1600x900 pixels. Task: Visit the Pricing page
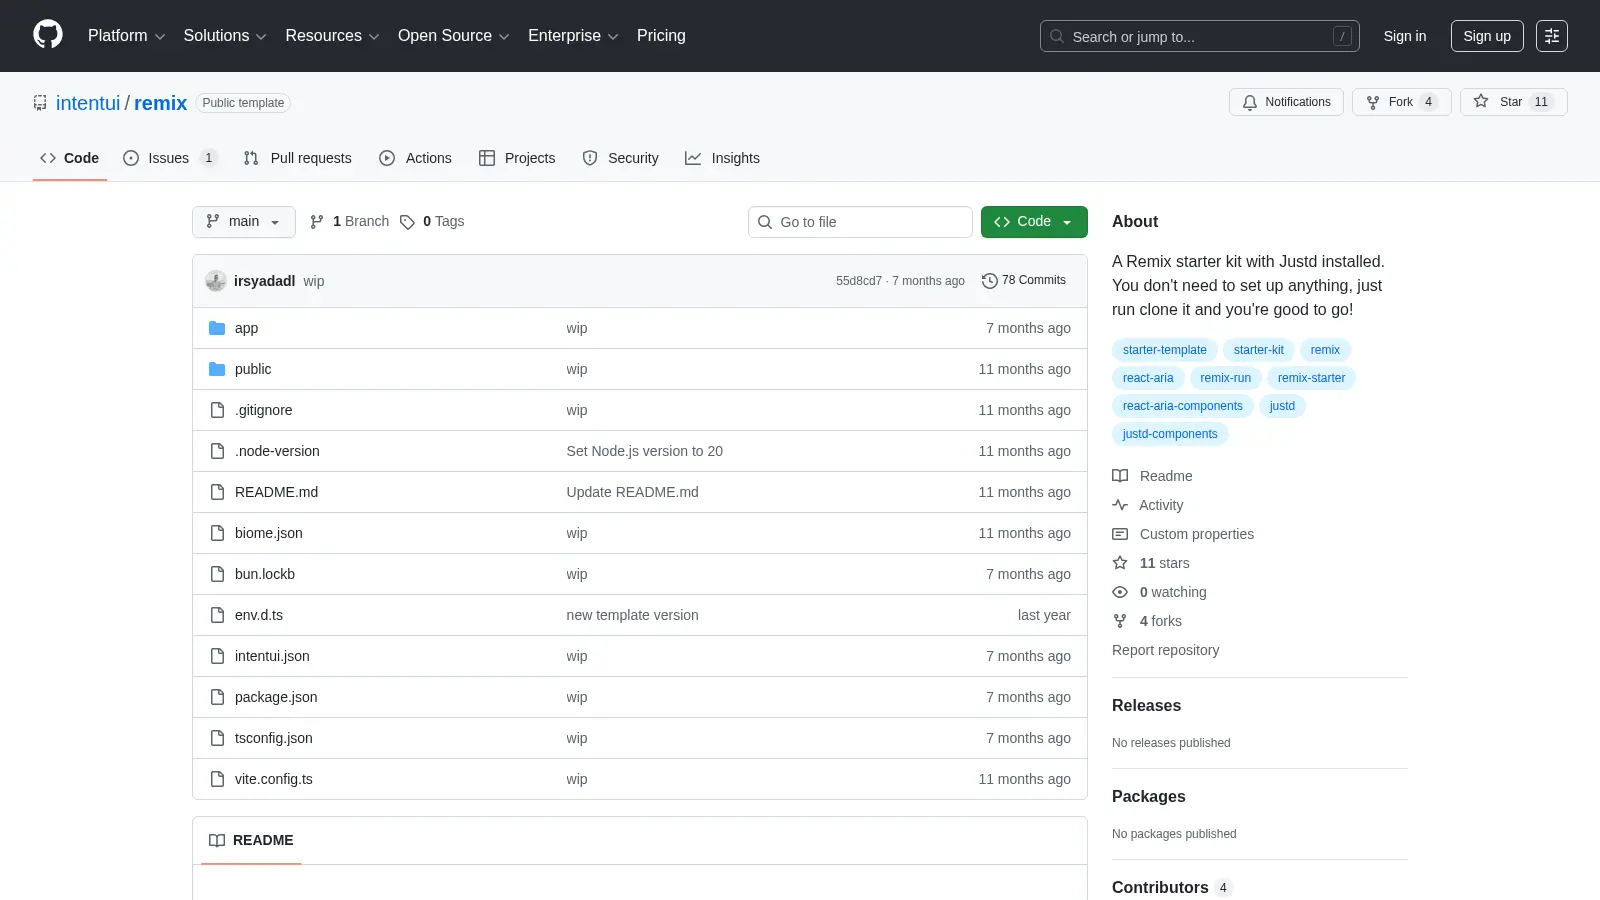coord(661,36)
